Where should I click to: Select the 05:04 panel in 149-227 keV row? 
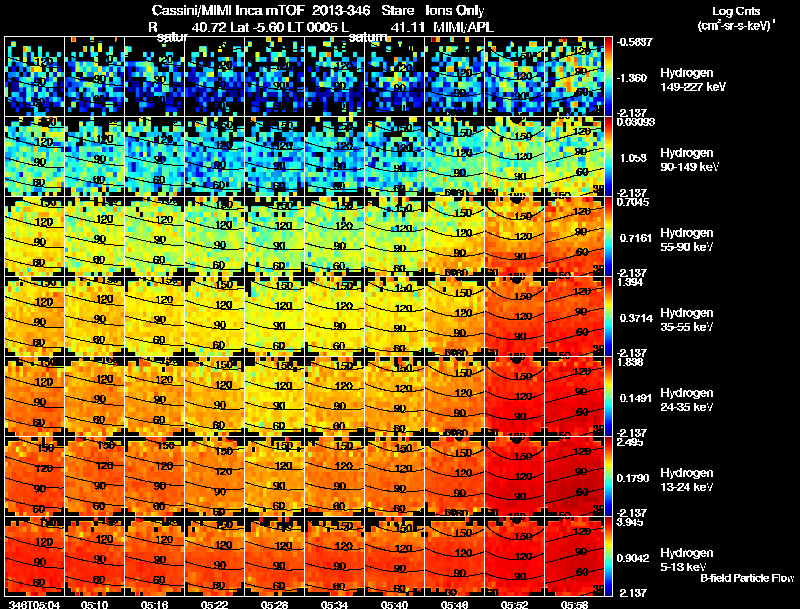[34, 77]
